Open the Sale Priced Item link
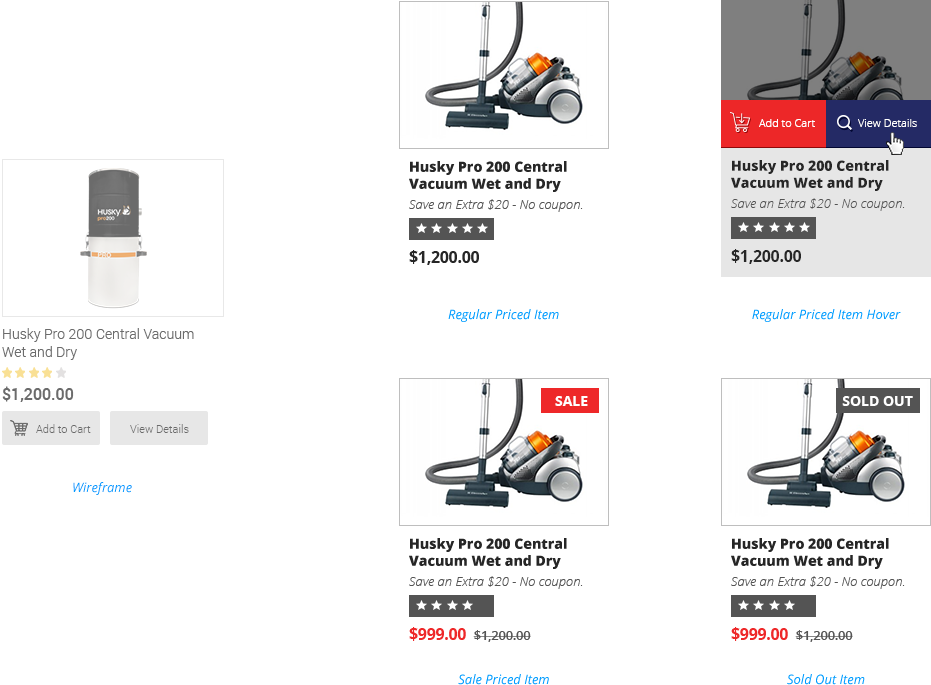 pos(504,678)
